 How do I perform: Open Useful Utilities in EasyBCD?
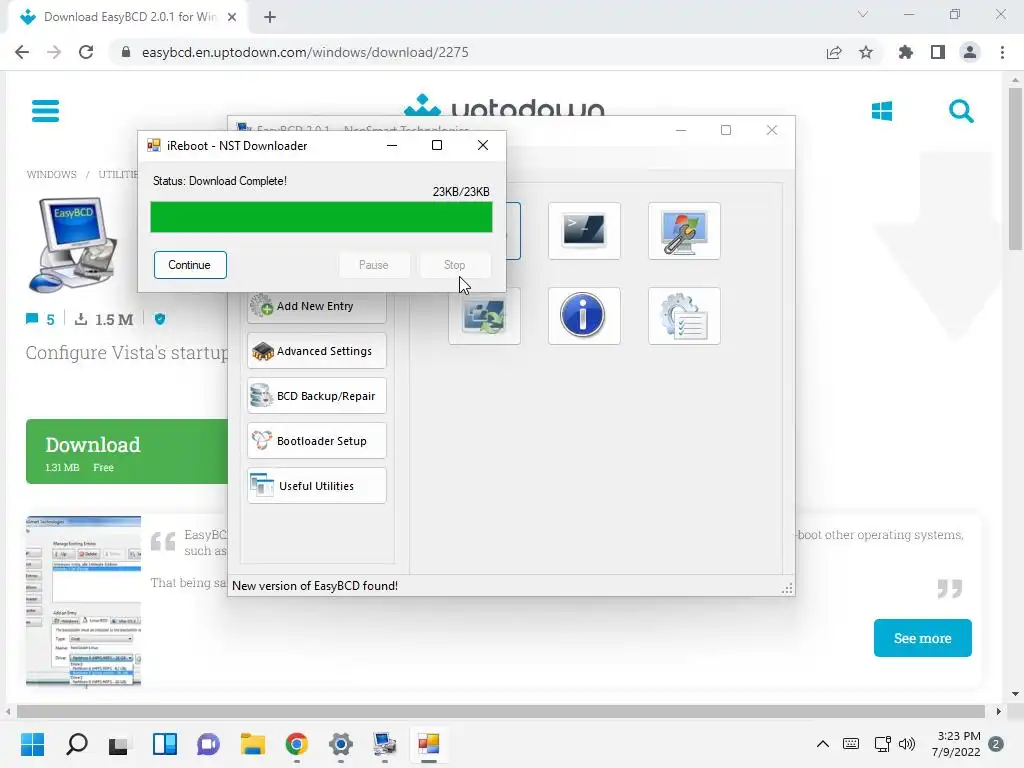317,486
